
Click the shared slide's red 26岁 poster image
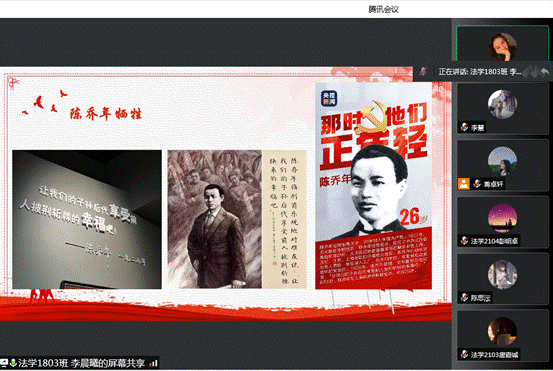[373, 186]
